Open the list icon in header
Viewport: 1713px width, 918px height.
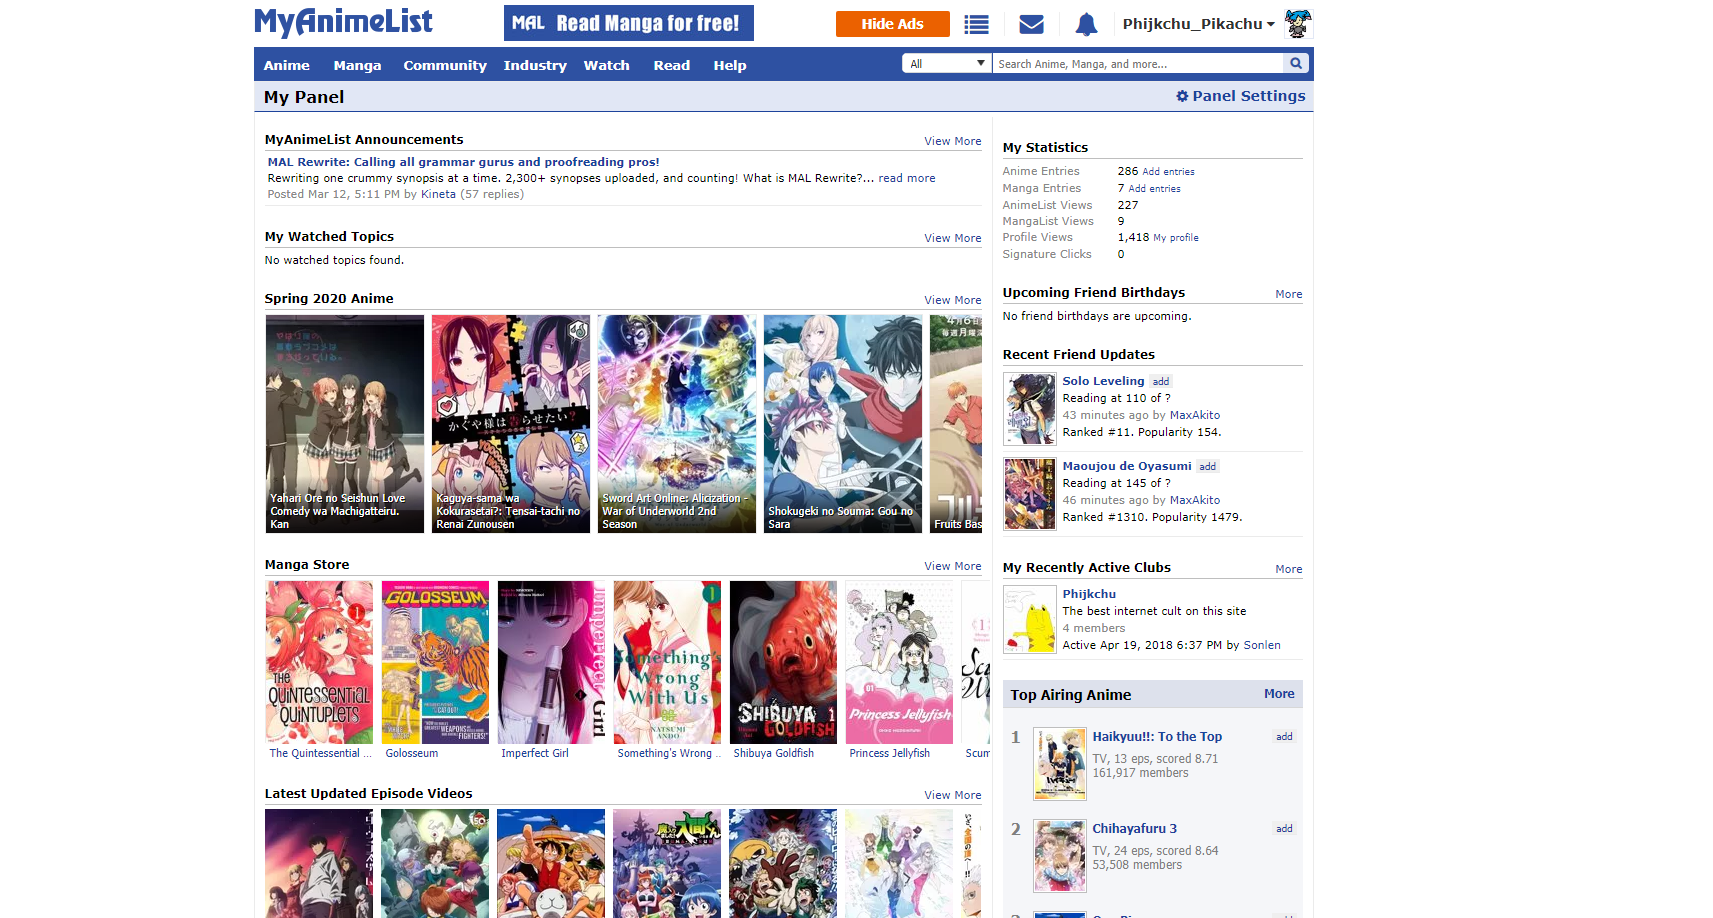tap(976, 24)
